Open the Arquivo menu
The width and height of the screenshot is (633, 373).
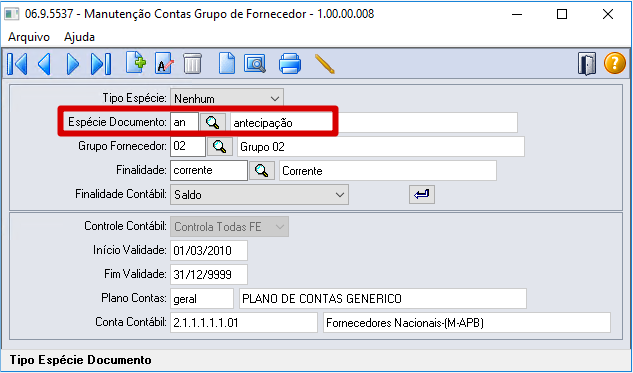29,37
